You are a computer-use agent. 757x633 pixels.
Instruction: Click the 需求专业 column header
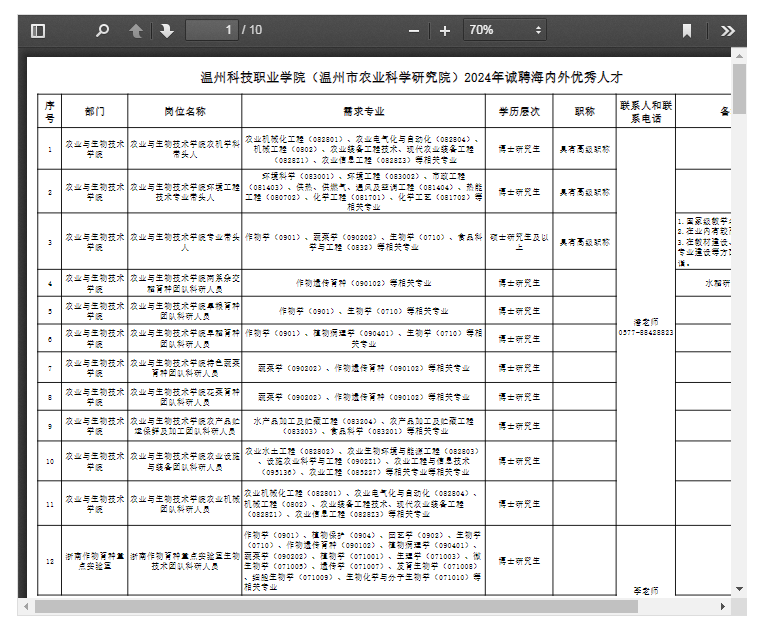(x=364, y=112)
